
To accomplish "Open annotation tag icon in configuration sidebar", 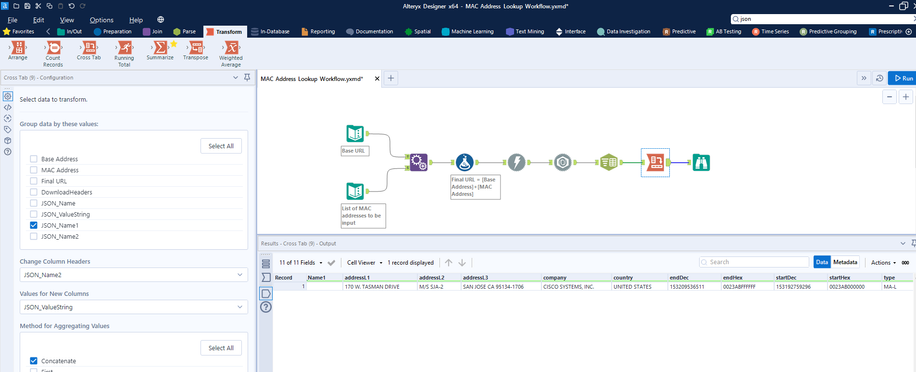I will point(8,129).
